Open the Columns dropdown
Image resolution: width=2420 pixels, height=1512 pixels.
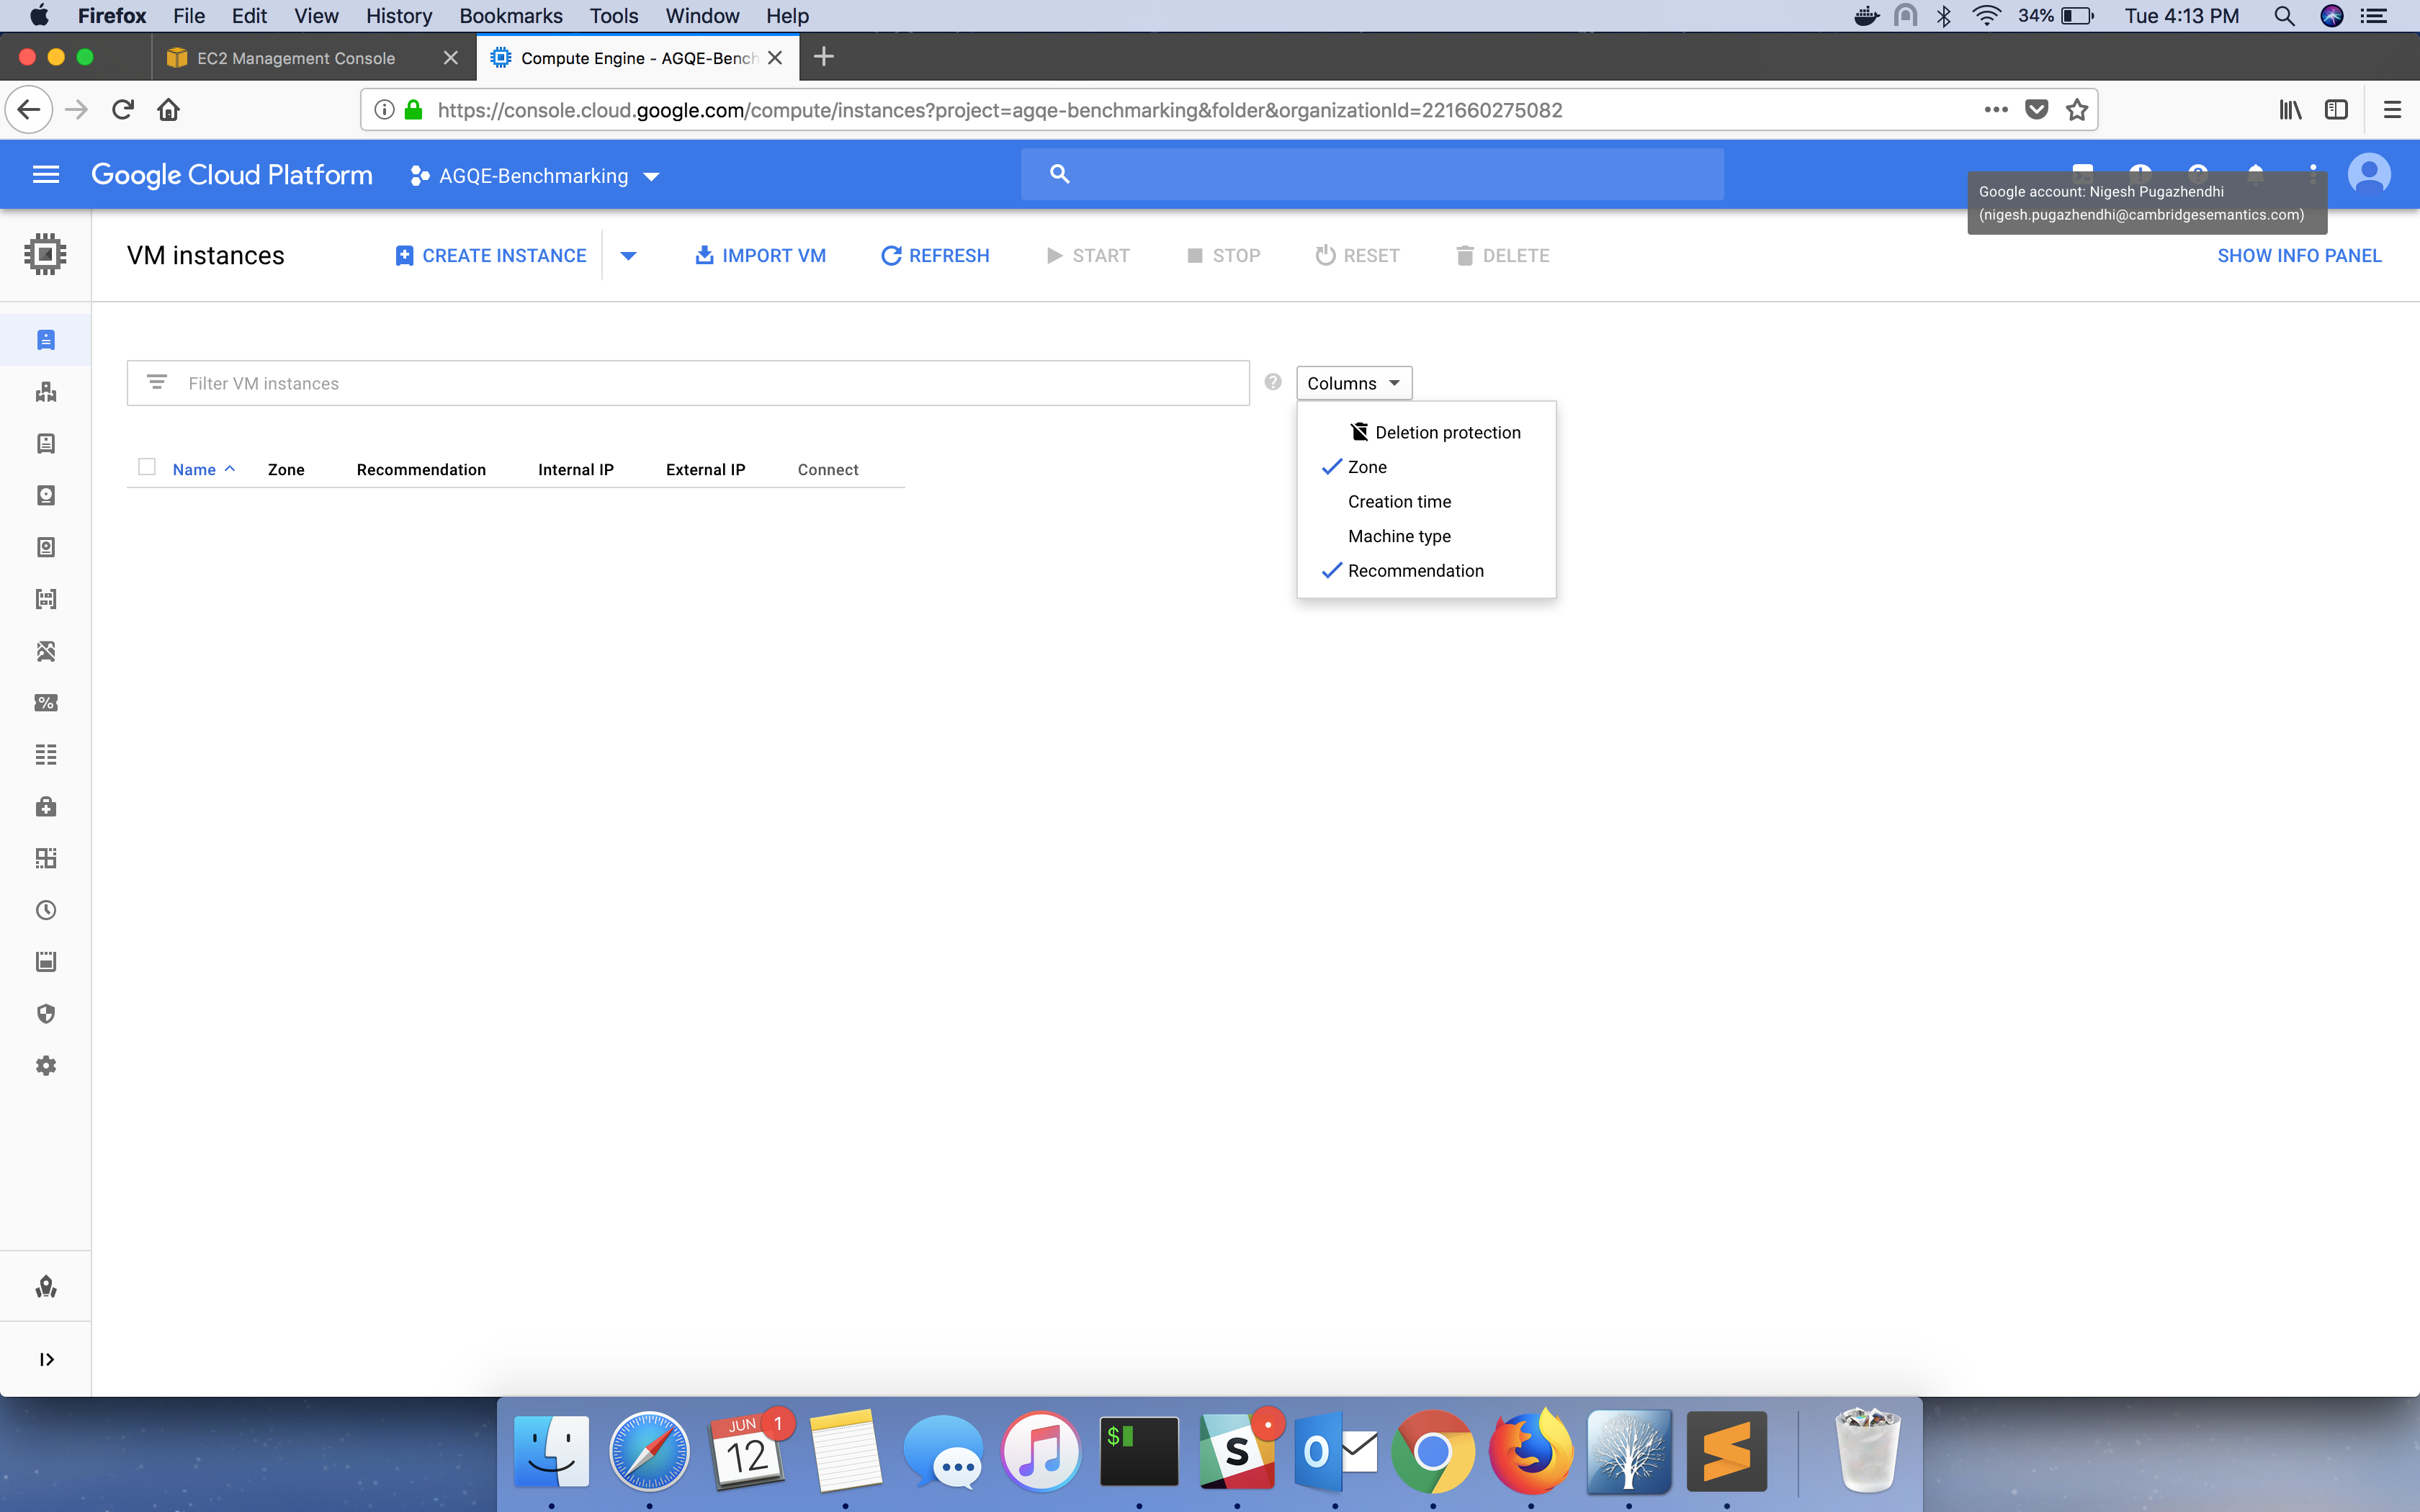[x=1353, y=383]
